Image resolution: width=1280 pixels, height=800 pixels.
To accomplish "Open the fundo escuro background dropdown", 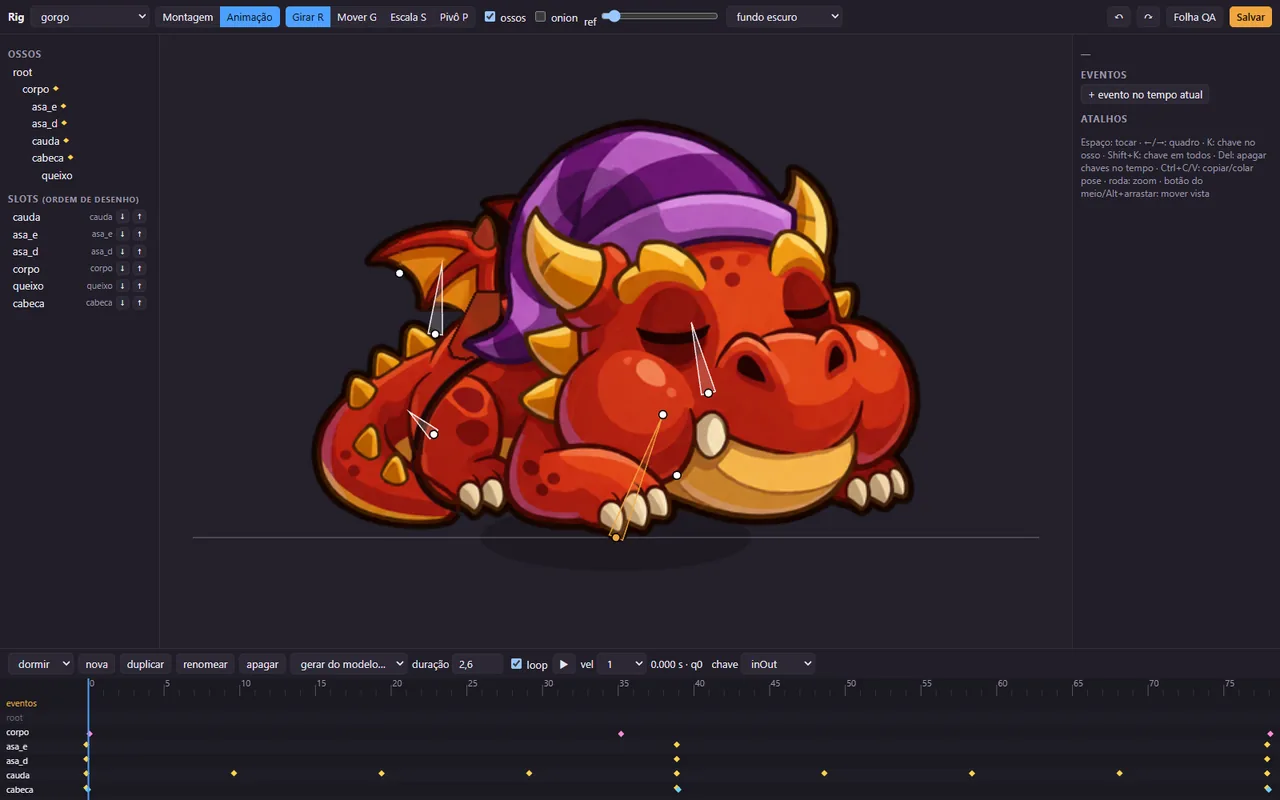I will [x=784, y=17].
